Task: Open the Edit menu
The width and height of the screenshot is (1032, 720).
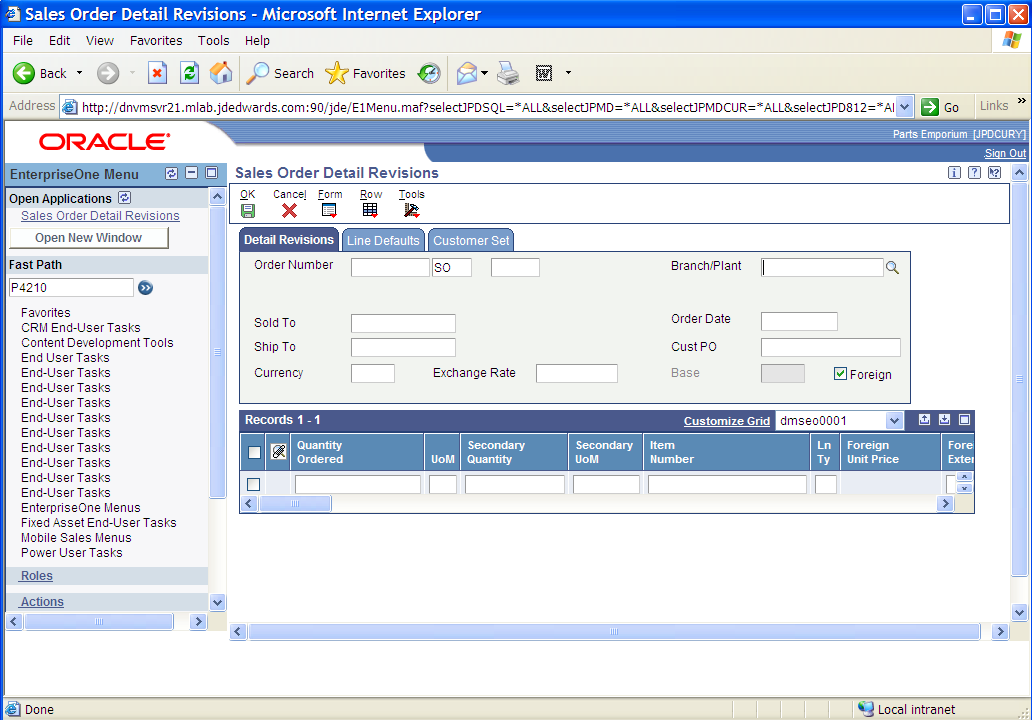Action: pos(59,41)
